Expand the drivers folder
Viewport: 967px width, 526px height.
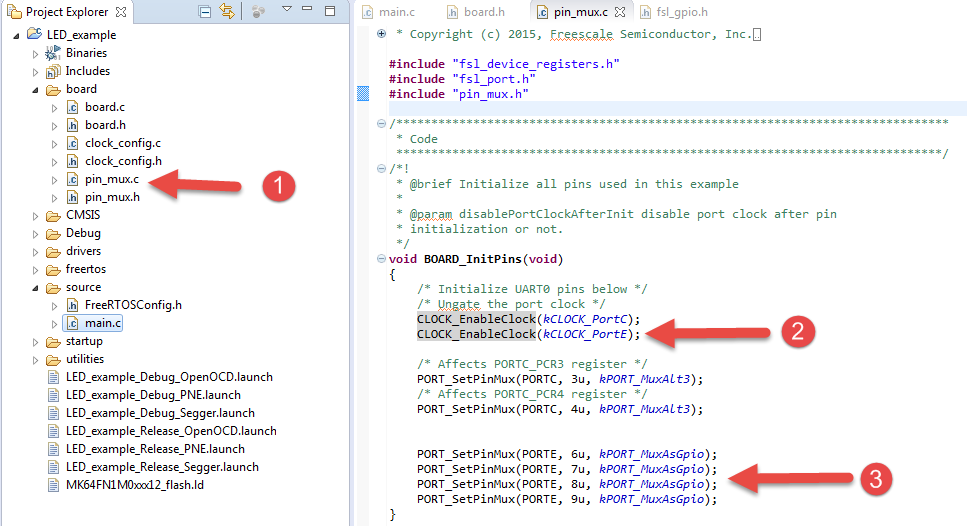pos(35,252)
